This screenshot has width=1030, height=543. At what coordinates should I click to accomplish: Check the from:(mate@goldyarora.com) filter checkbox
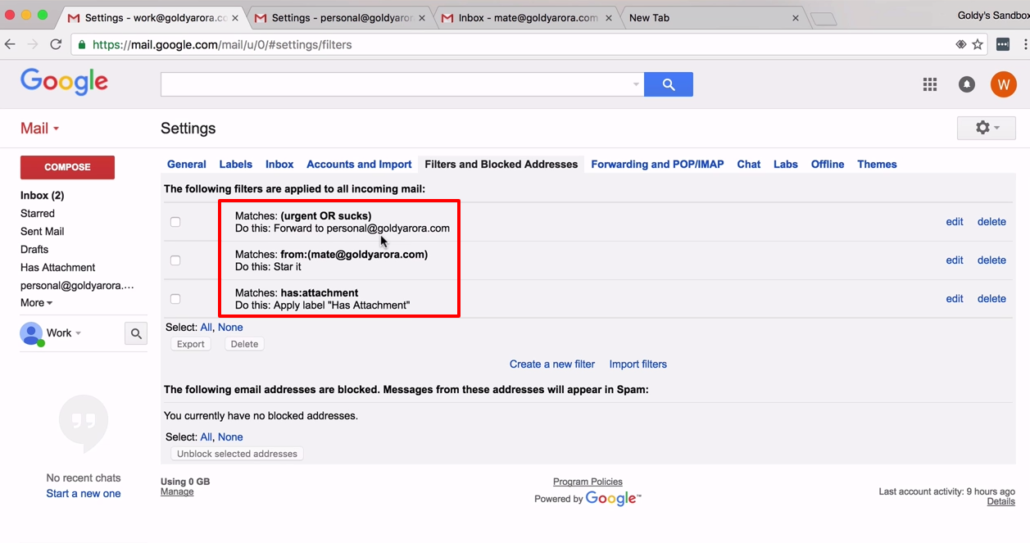[x=175, y=261]
